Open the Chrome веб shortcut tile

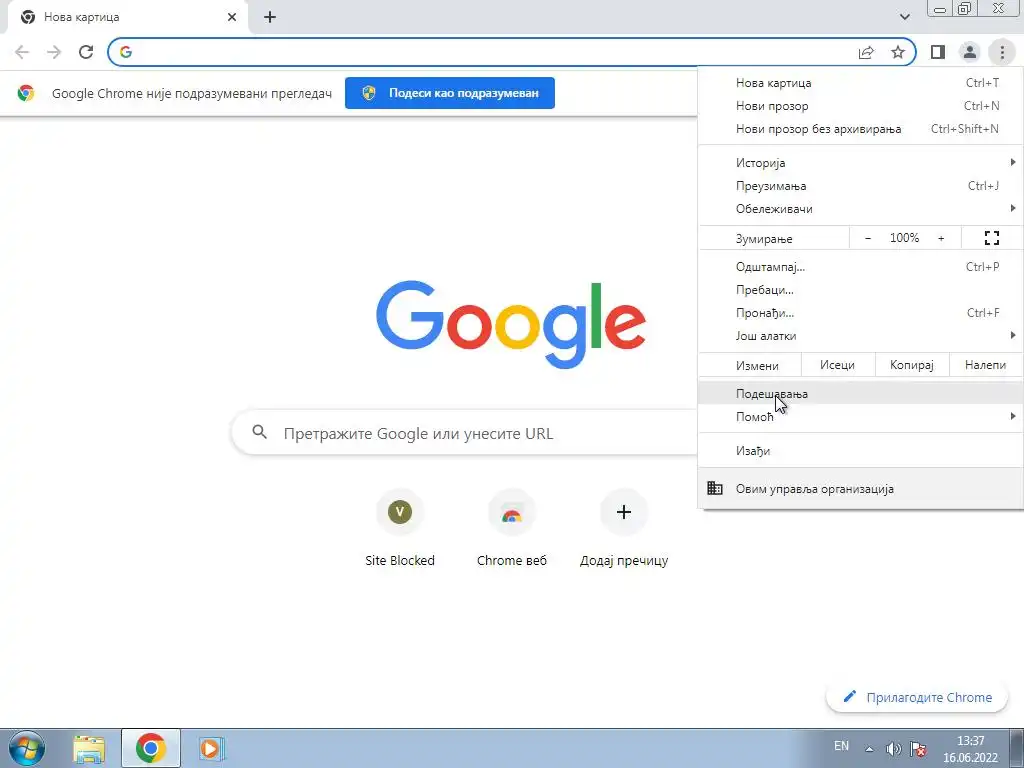pyautogui.click(x=511, y=528)
